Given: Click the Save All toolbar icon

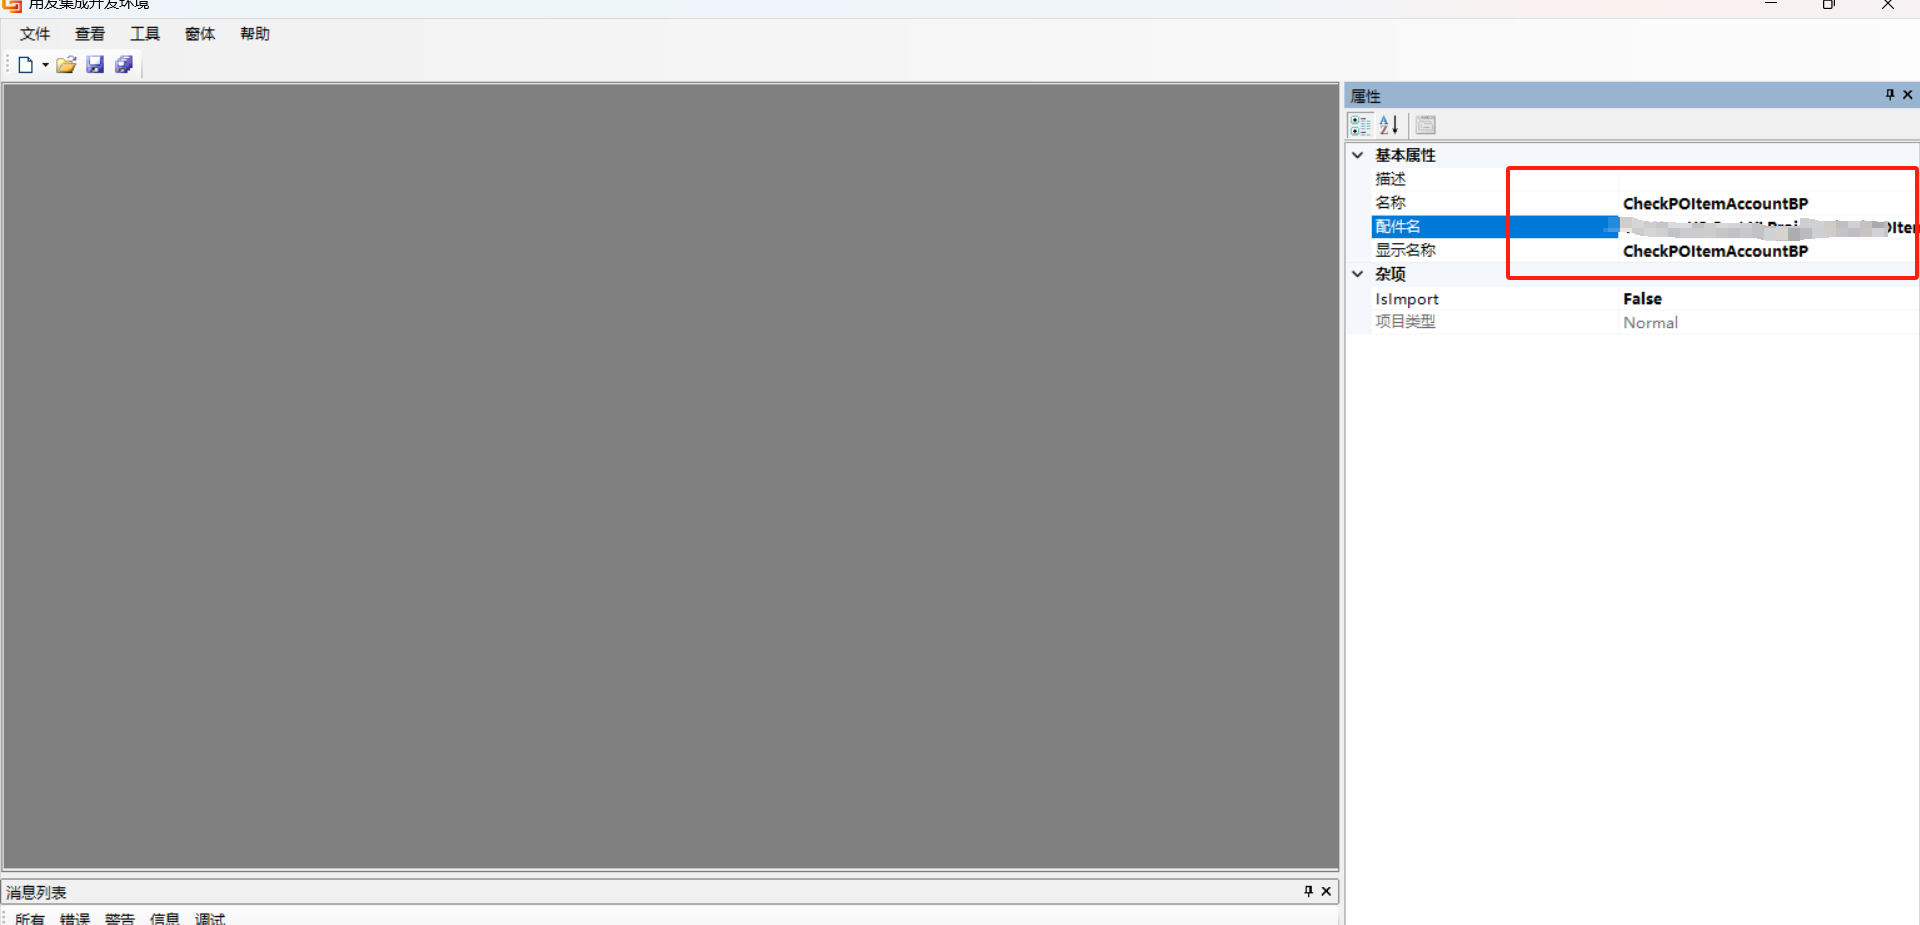Looking at the screenshot, I should (124, 65).
